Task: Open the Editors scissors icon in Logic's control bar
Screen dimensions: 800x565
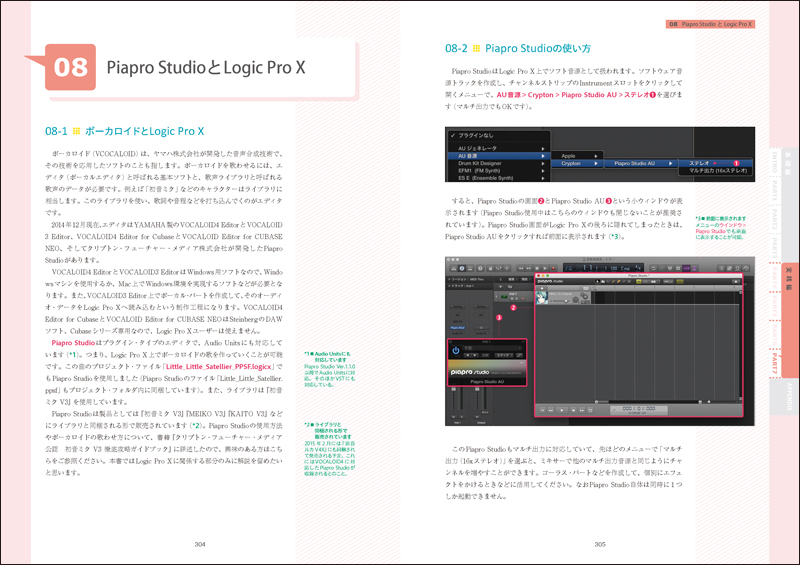Action: (x=507, y=268)
